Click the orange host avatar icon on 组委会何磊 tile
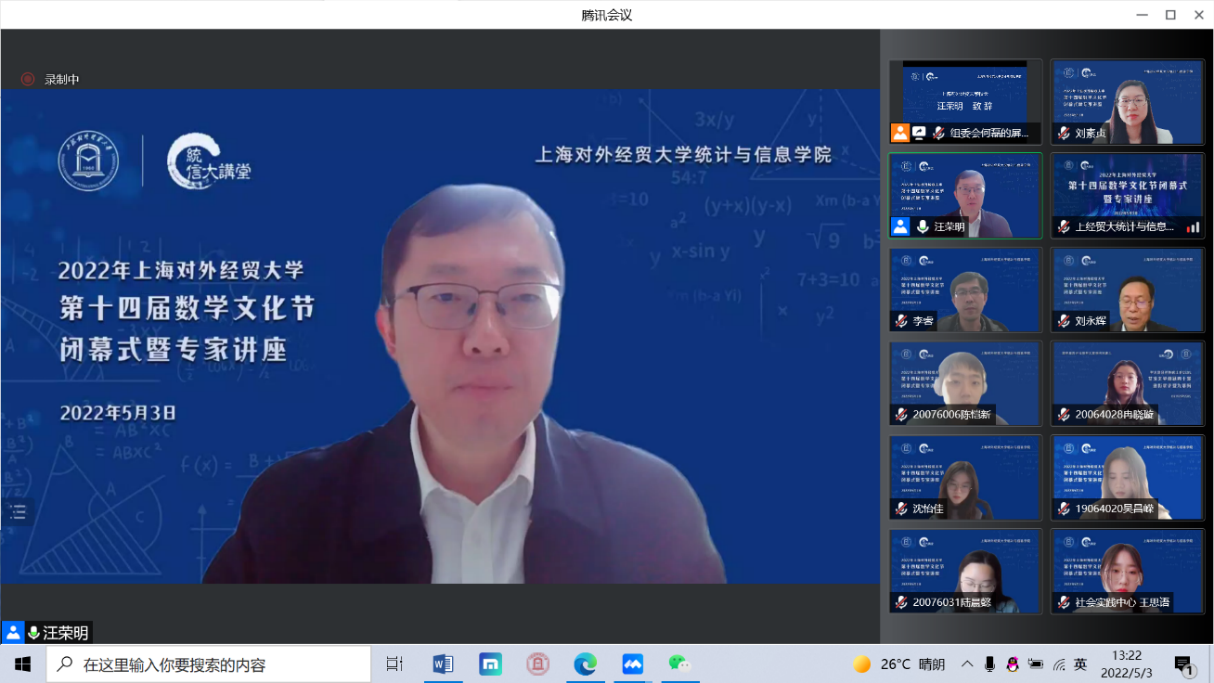This screenshot has width=1214, height=683. (900, 133)
